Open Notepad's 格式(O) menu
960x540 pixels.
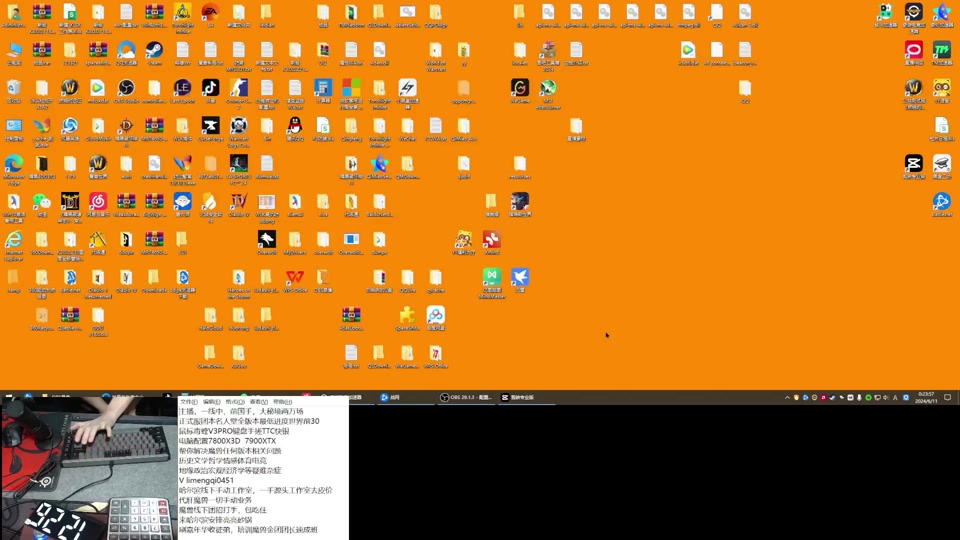click(x=235, y=402)
